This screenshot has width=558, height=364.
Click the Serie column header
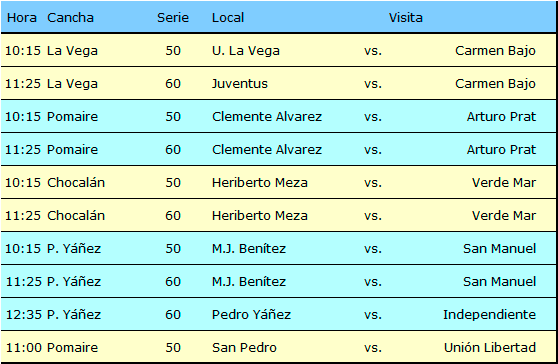pyautogui.click(x=173, y=17)
